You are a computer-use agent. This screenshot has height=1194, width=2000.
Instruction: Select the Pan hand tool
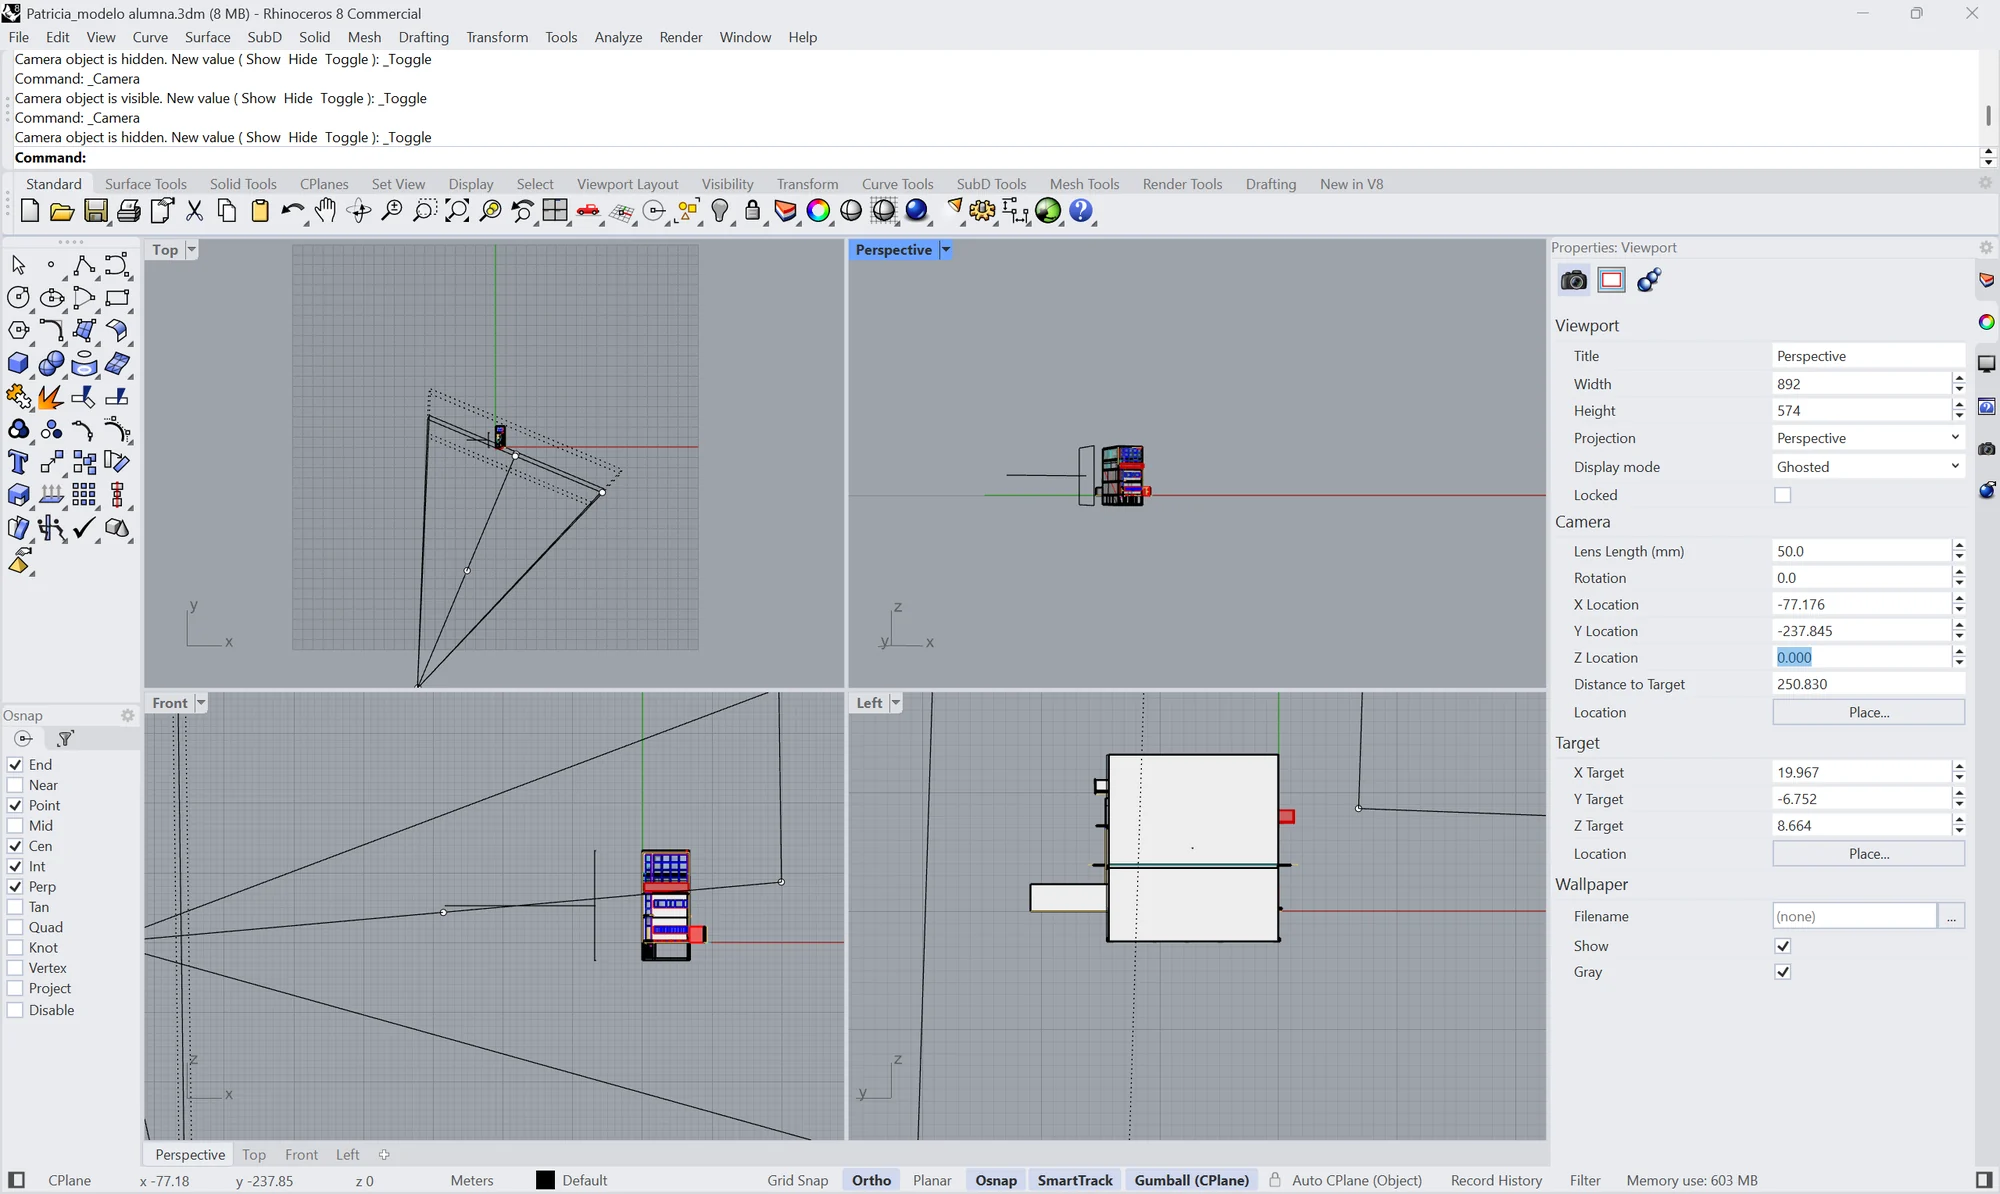(x=326, y=211)
